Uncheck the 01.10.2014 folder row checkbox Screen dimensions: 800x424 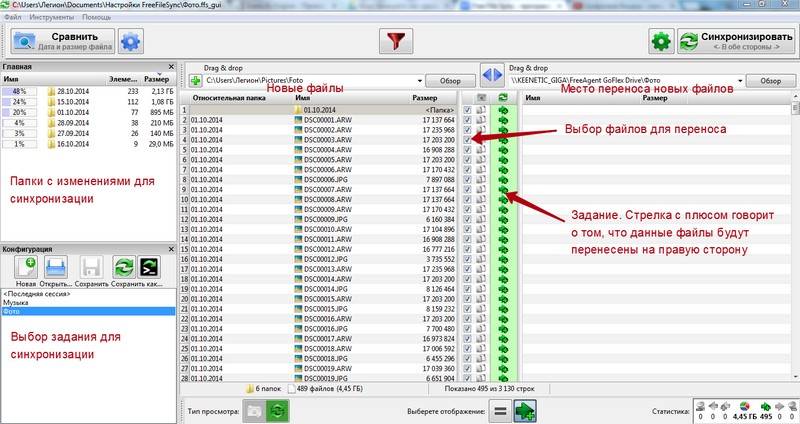(x=467, y=110)
